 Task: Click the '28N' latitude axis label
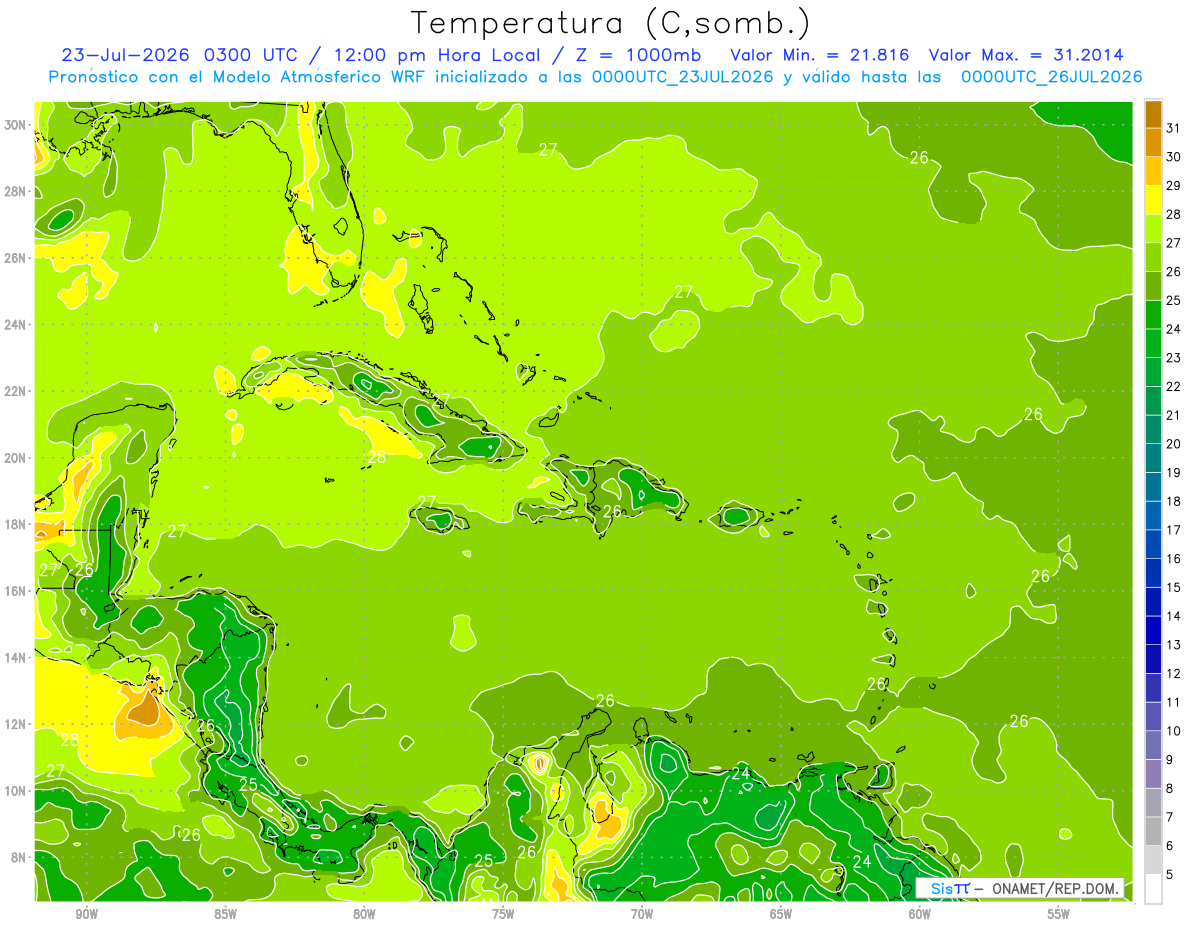(16, 191)
